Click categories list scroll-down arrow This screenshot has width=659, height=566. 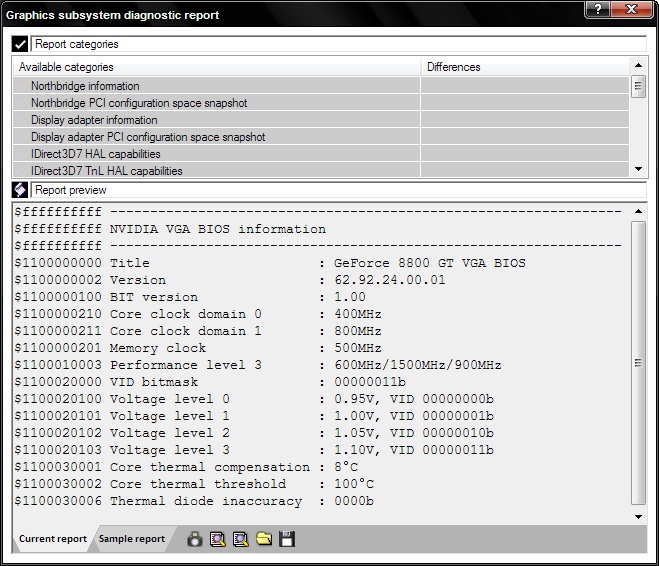click(x=638, y=169)
